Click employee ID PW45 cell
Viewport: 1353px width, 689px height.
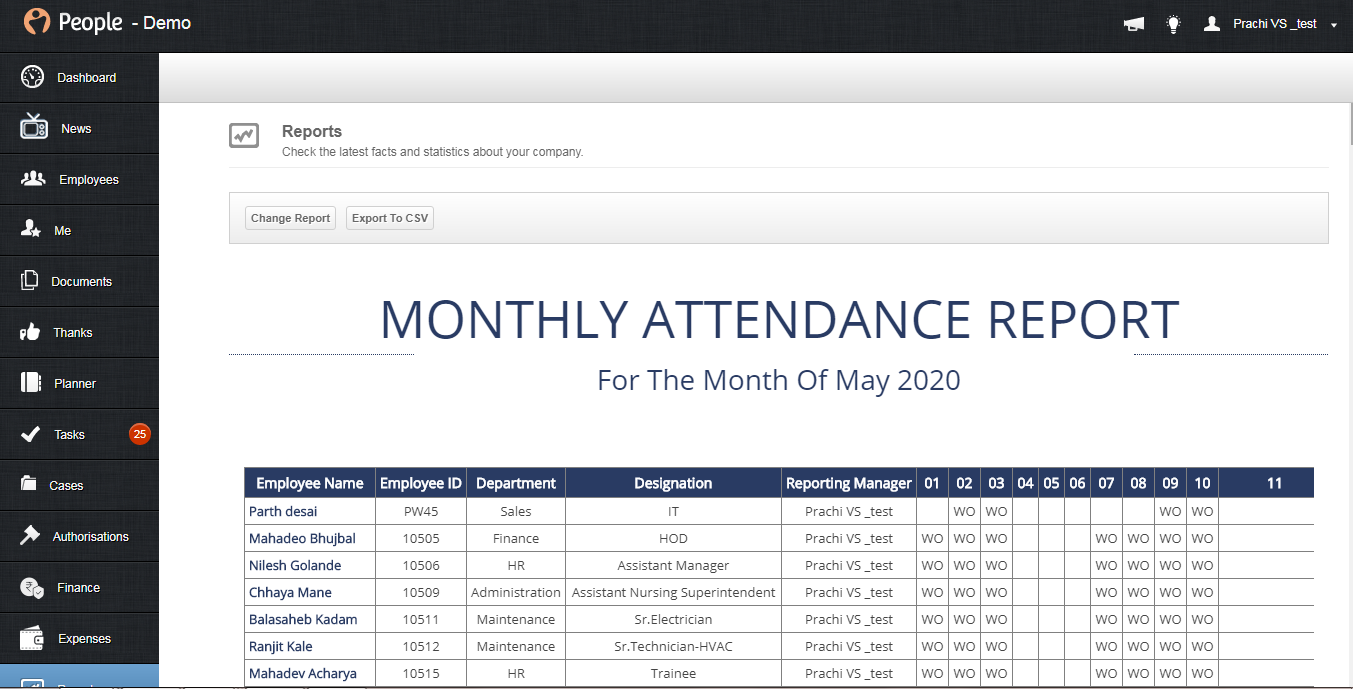pos(421,511)
